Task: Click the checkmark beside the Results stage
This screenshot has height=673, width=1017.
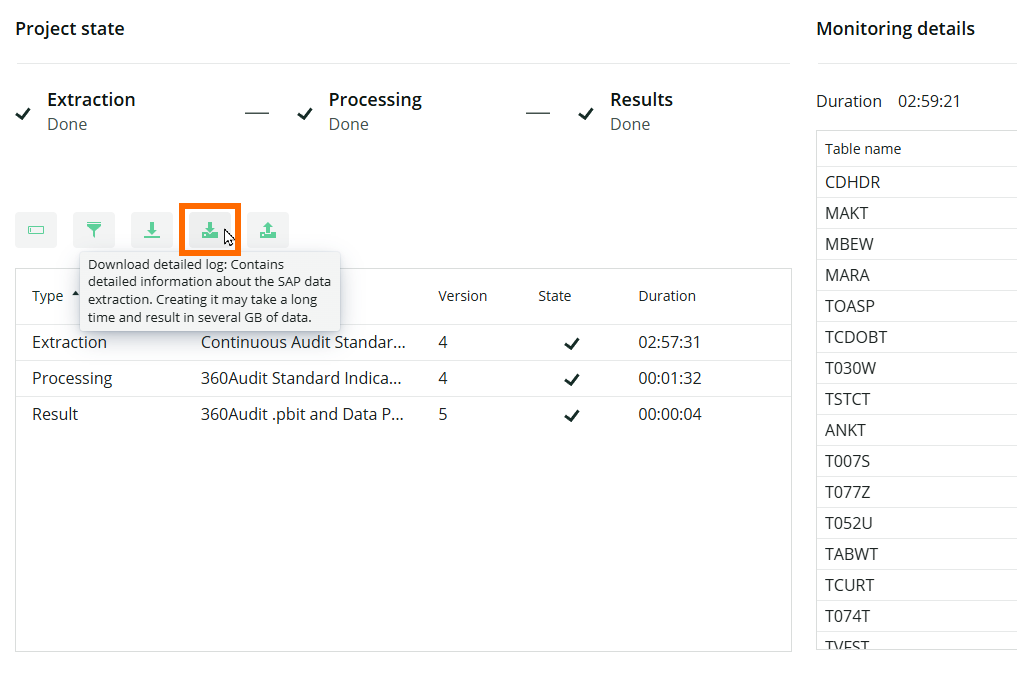Action: [586, 114]
